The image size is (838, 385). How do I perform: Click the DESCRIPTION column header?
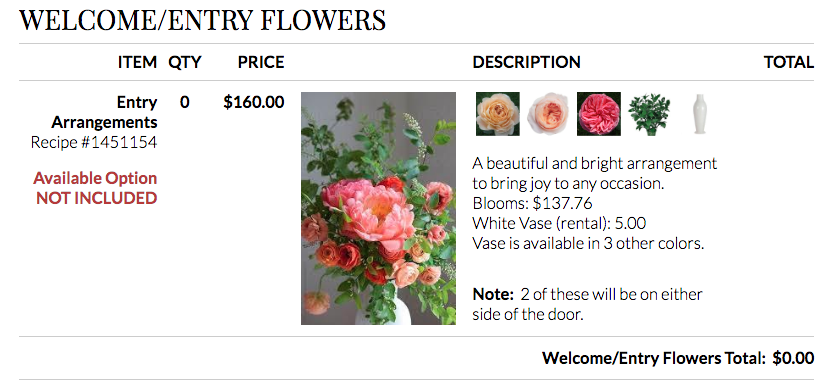[526, 62]
